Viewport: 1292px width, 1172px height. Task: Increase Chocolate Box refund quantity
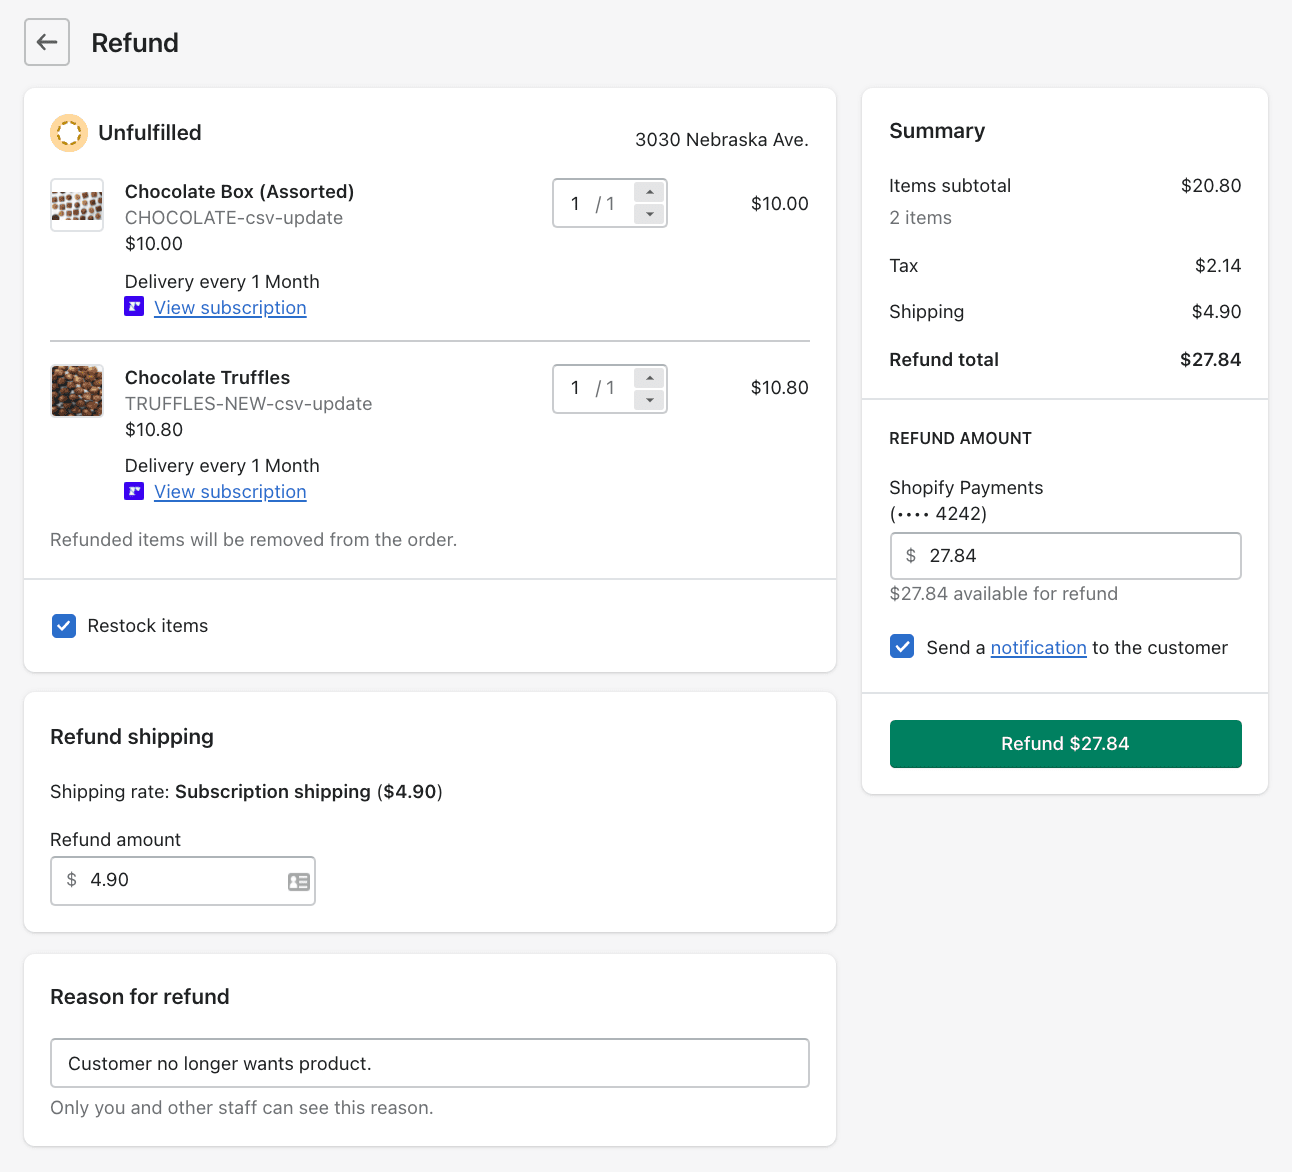point(650,192)
